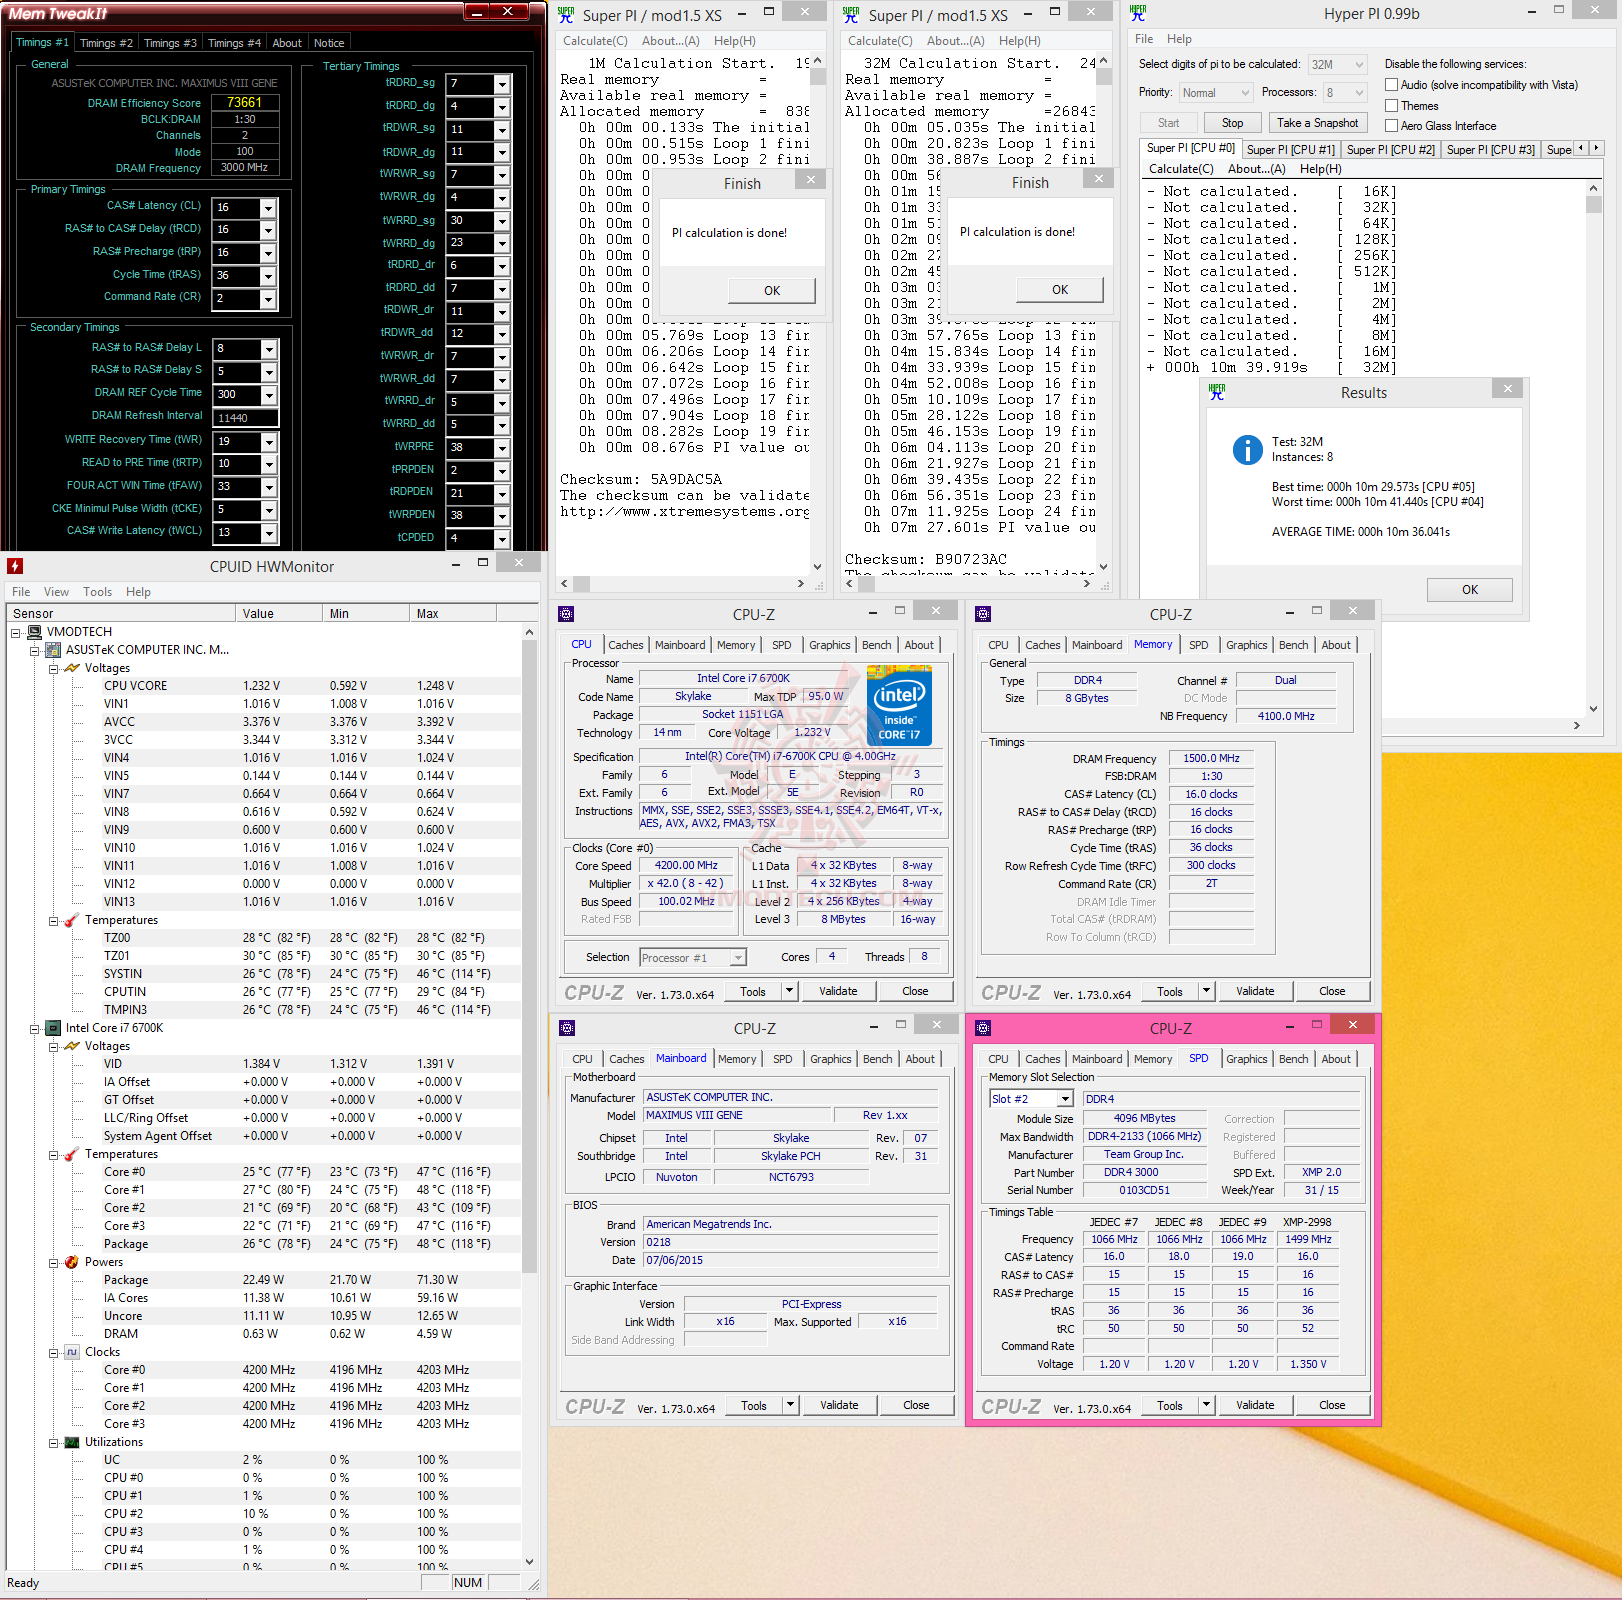Screen dimensions: 1622x1600
Task: Open the CAS# Latency (CL) dropdown
Action: 268,208
